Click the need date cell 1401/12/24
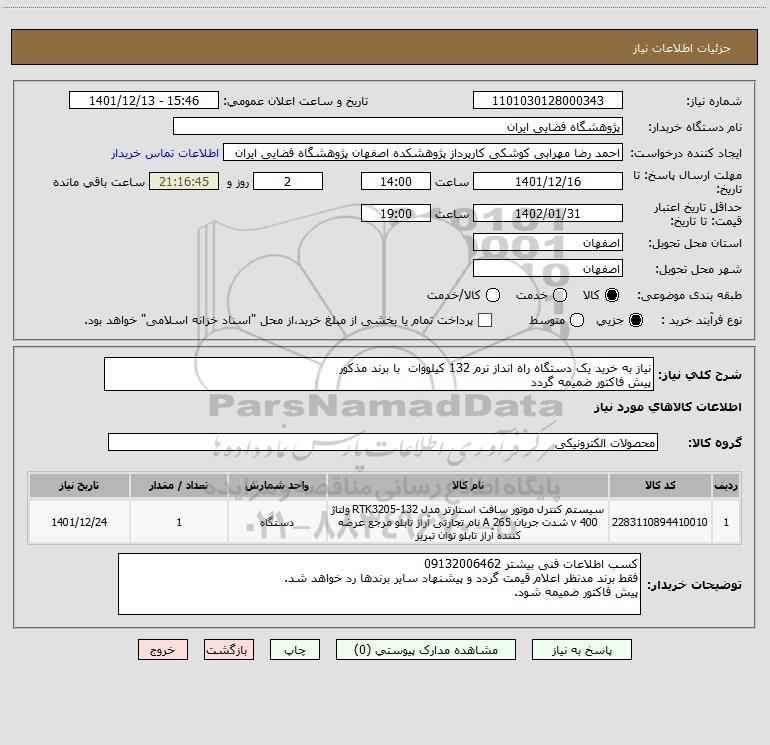The height and width of the screenshot is (745, 770). click(79, 522)
